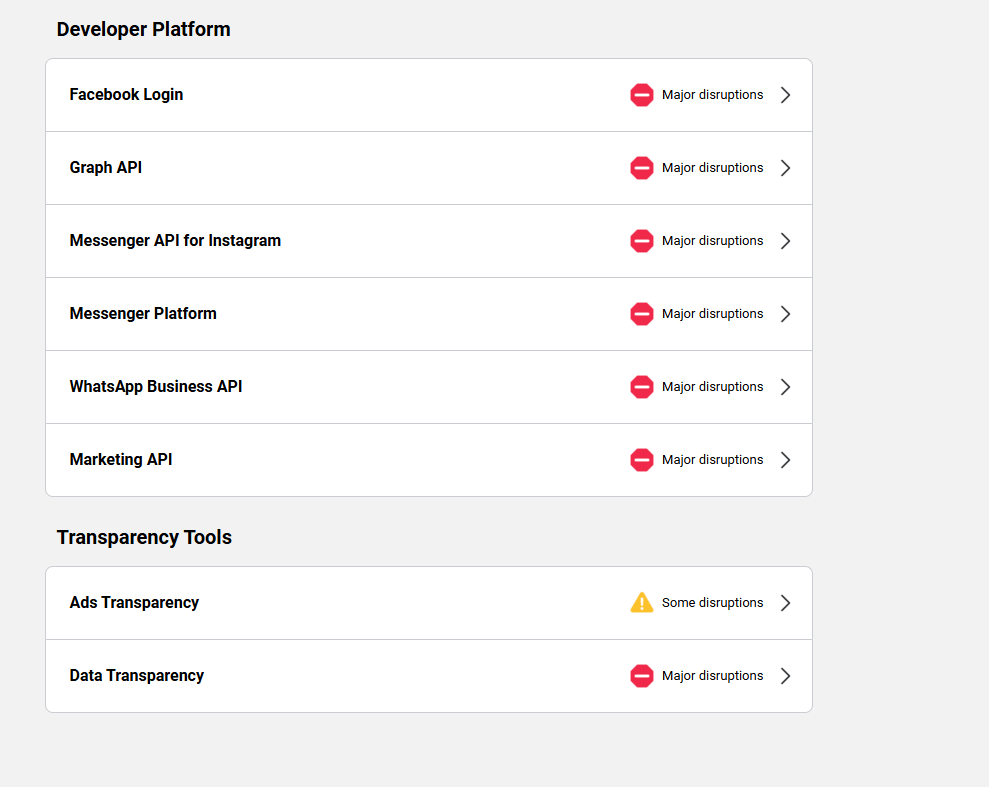The image size is (989, 787).
Task: Click the Data Transparency red stop icon
Action: [641, 676]
